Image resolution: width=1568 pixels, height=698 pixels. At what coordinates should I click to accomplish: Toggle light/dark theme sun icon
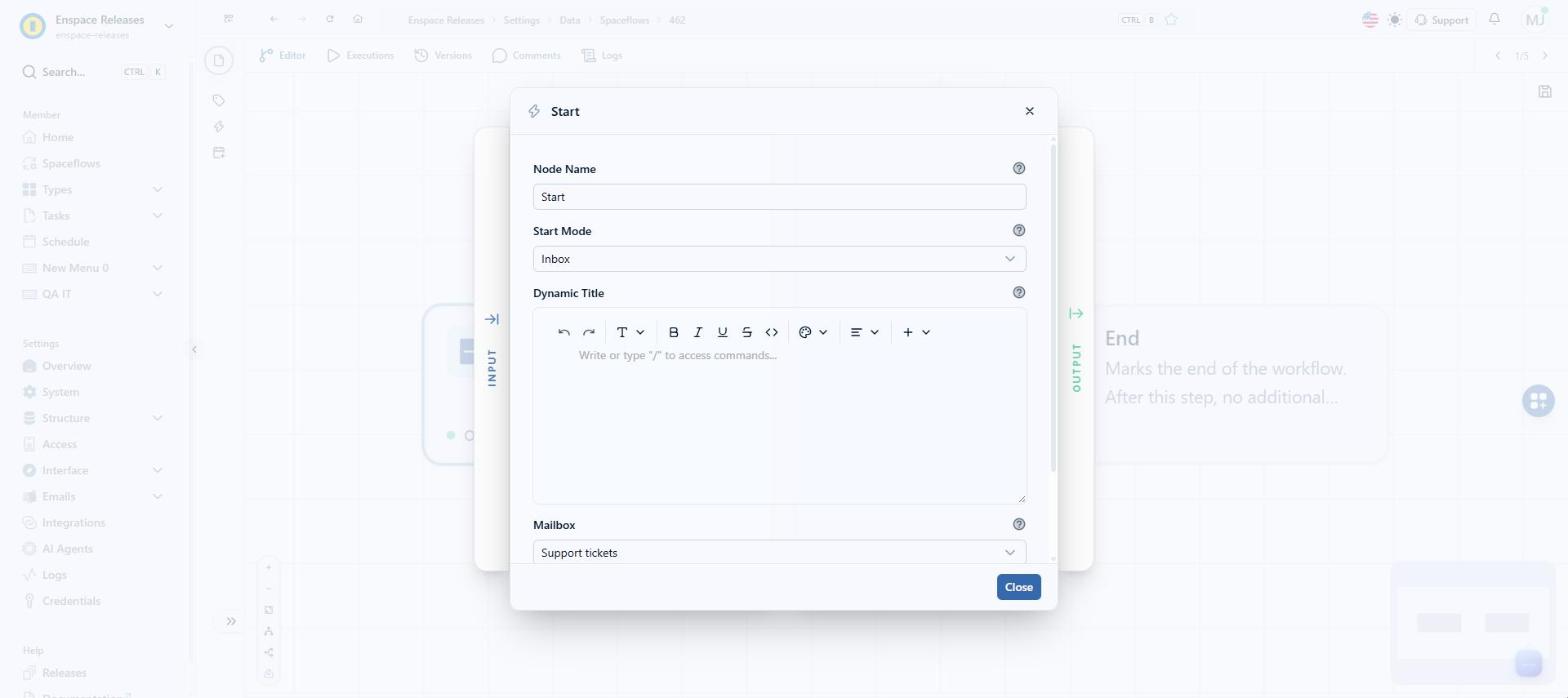[x=1394, y=19]
